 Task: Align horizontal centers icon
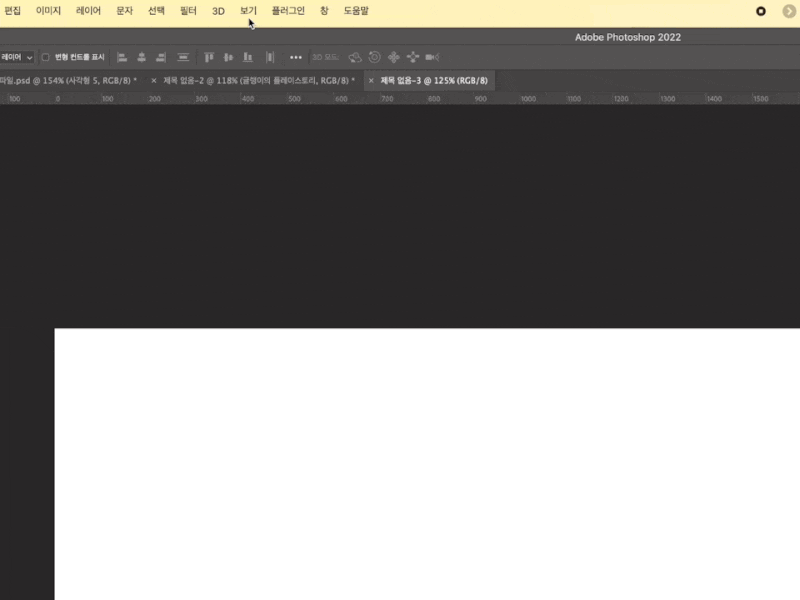141,57
